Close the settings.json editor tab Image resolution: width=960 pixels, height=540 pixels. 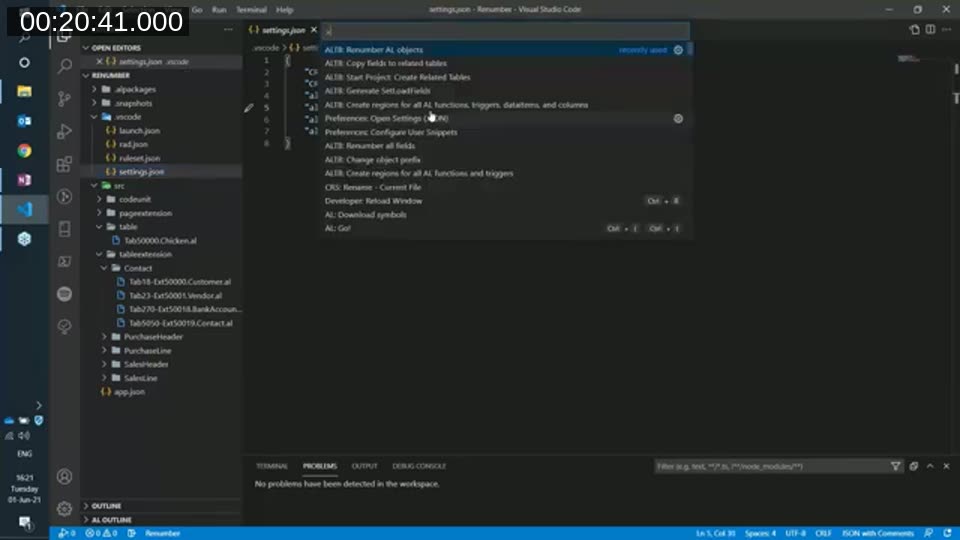tap(314, 29)
